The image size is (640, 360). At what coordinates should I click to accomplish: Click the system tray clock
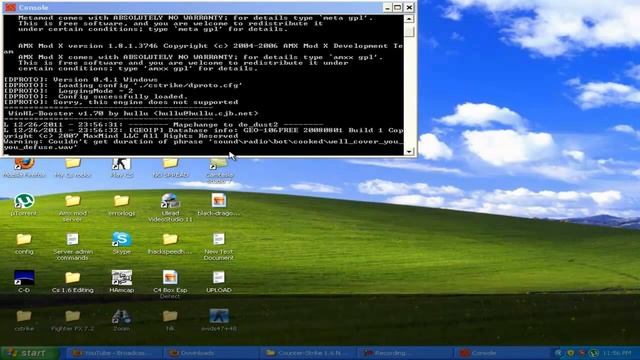(x=616, y=353)
